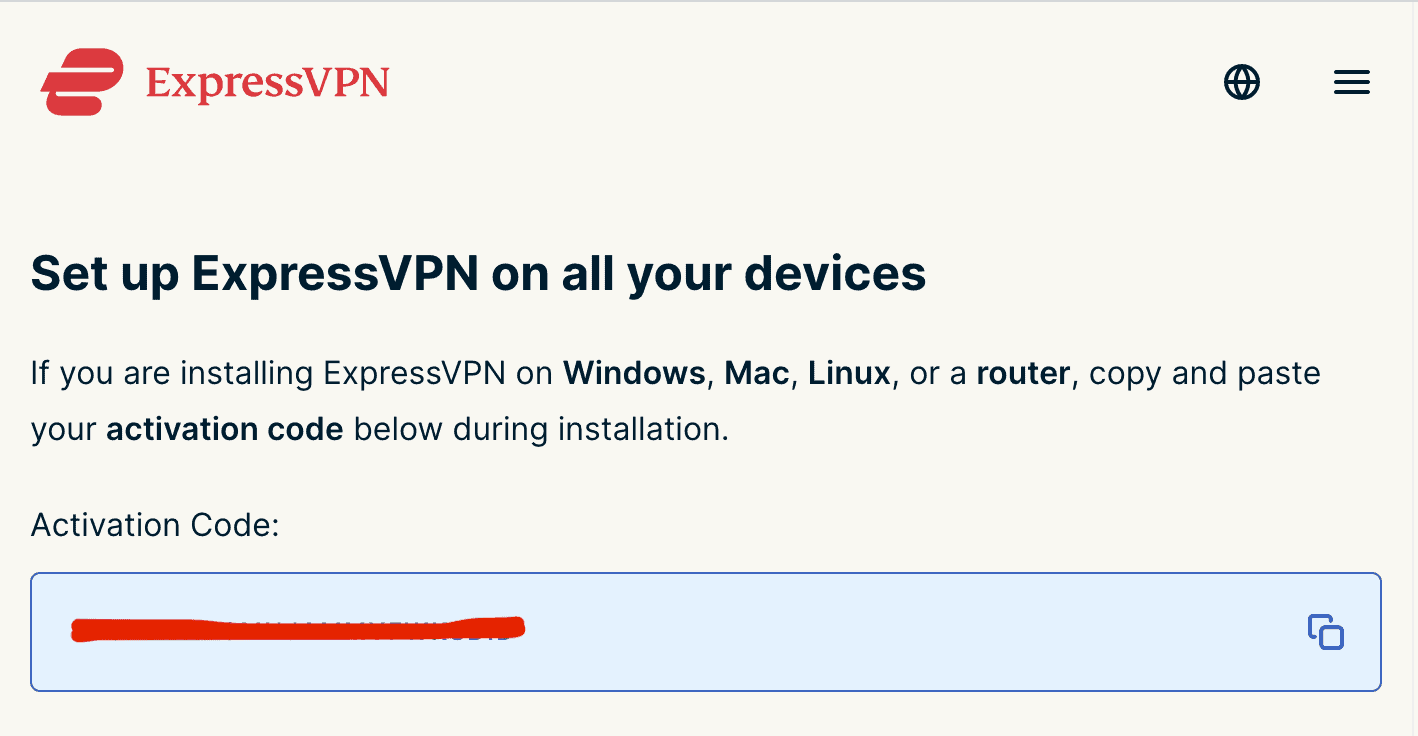1418x736 pixels.
Task: Click inside the blue activation code box
Action: pyautogui.click(x=700, y=632)
